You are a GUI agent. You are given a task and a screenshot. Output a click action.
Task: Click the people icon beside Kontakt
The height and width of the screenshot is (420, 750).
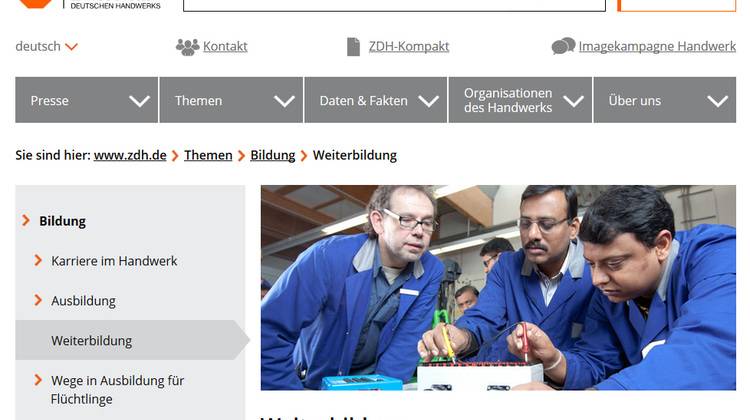(188, 47)
